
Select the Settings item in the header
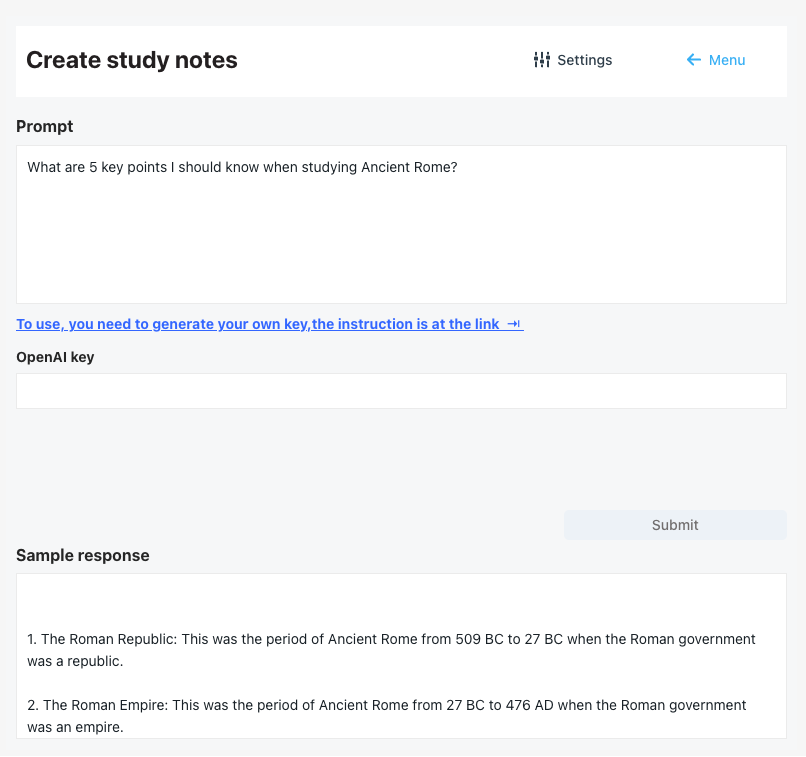pos(585,60)
